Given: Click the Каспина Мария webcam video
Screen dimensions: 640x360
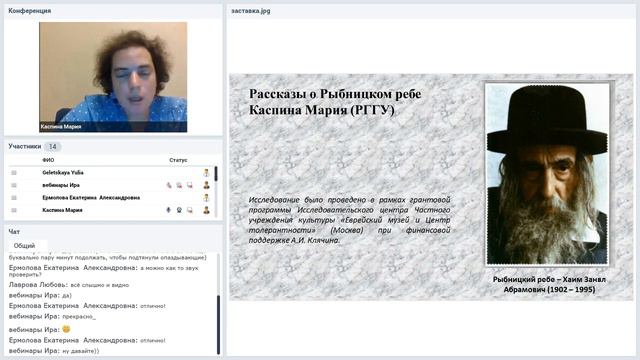Looking at the screenshot, I should [x=113, y=77].
